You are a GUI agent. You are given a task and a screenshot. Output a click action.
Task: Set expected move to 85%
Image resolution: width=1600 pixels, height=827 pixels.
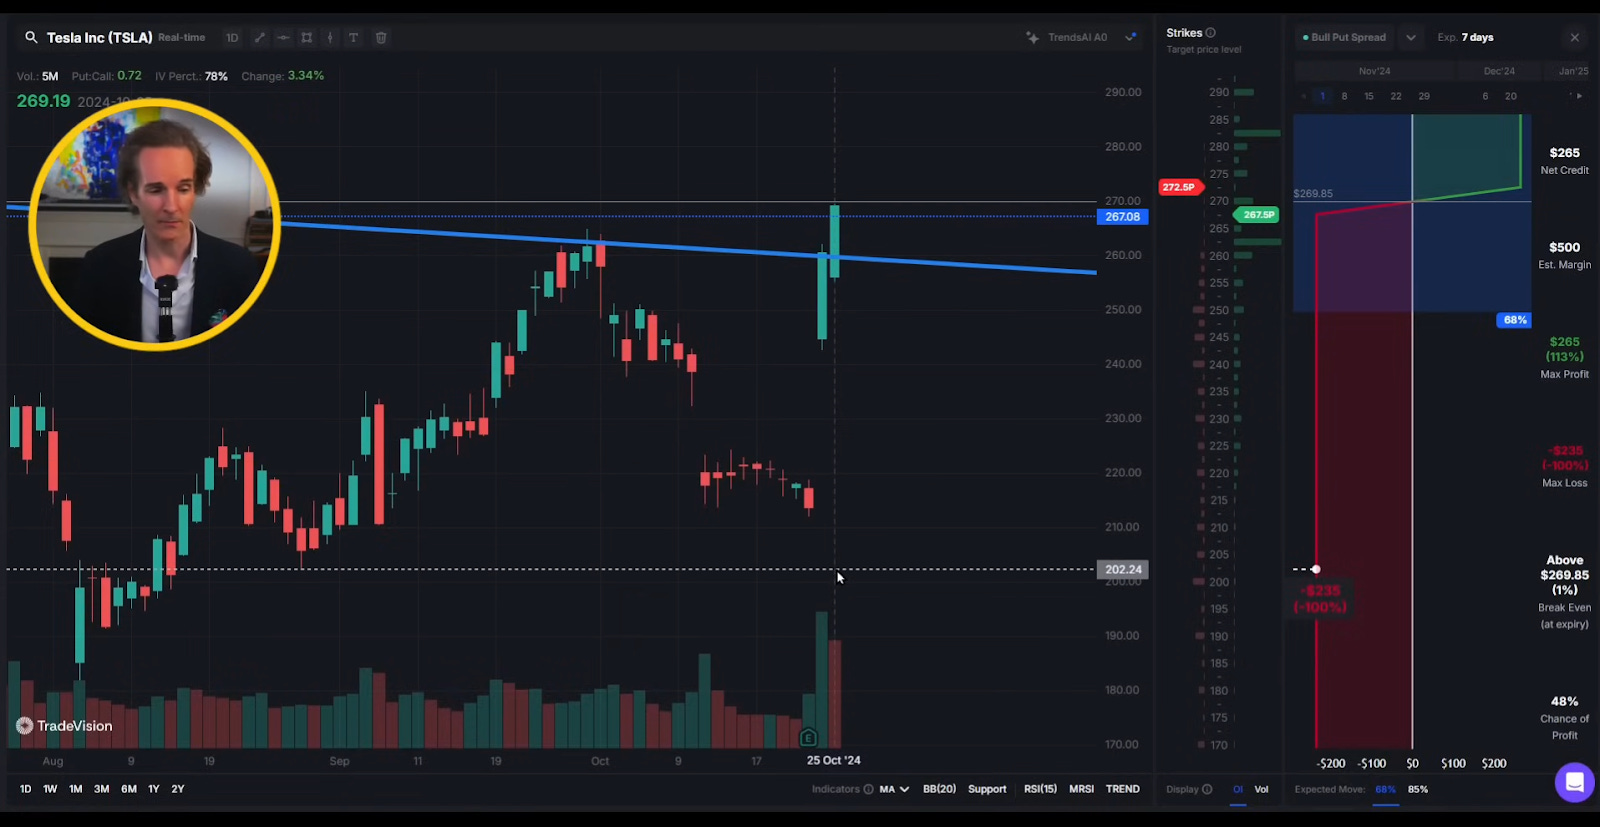[1418, 789]
